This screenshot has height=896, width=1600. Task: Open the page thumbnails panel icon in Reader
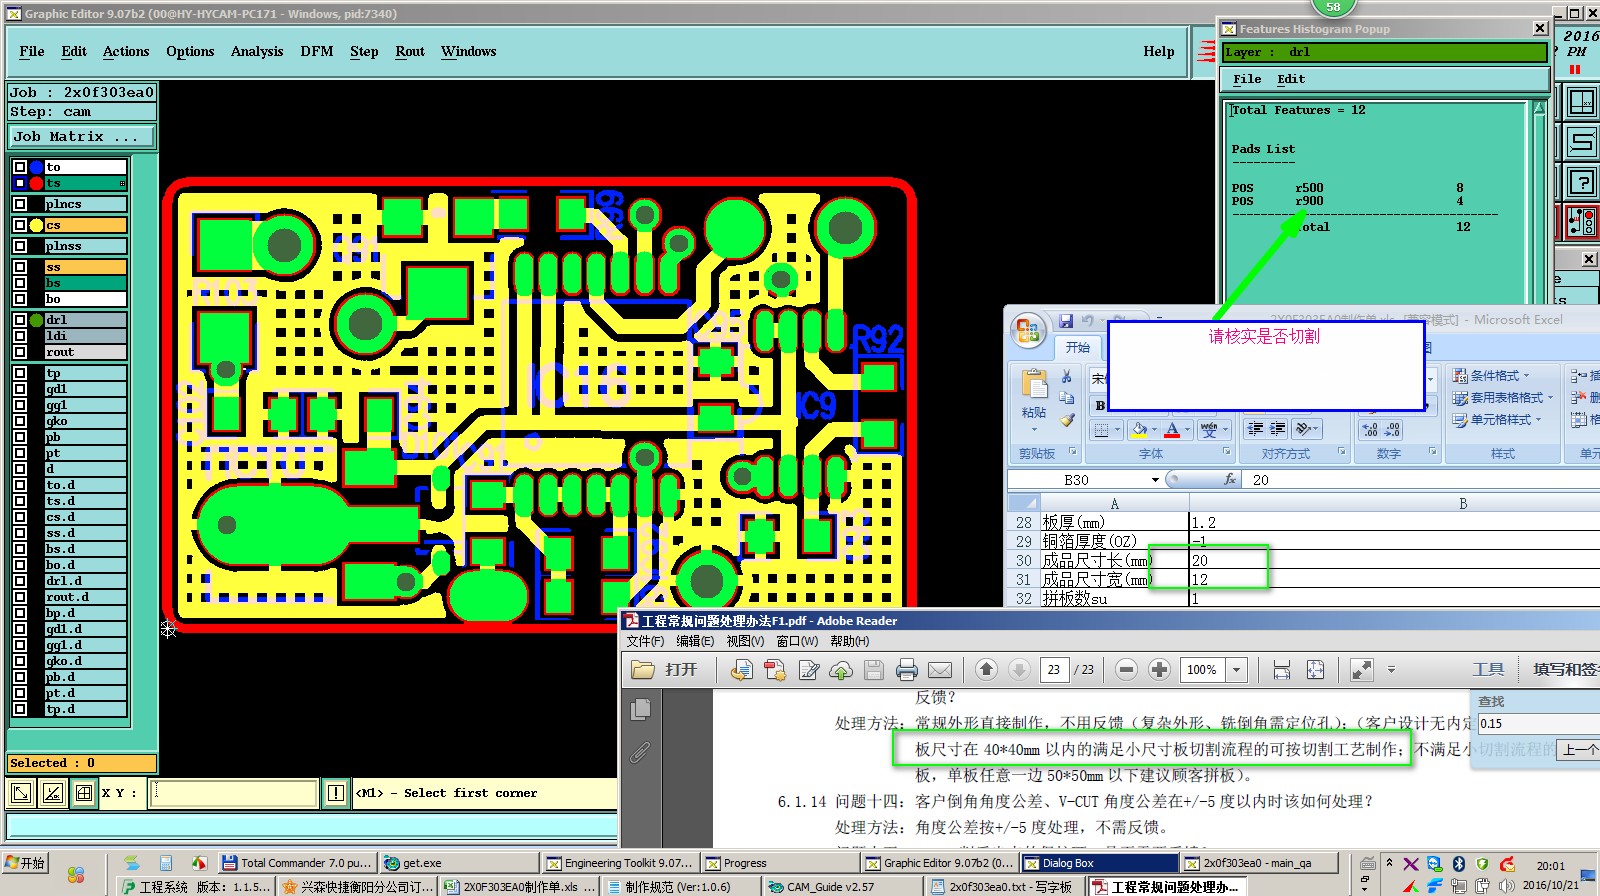click(x=641, y=709)
